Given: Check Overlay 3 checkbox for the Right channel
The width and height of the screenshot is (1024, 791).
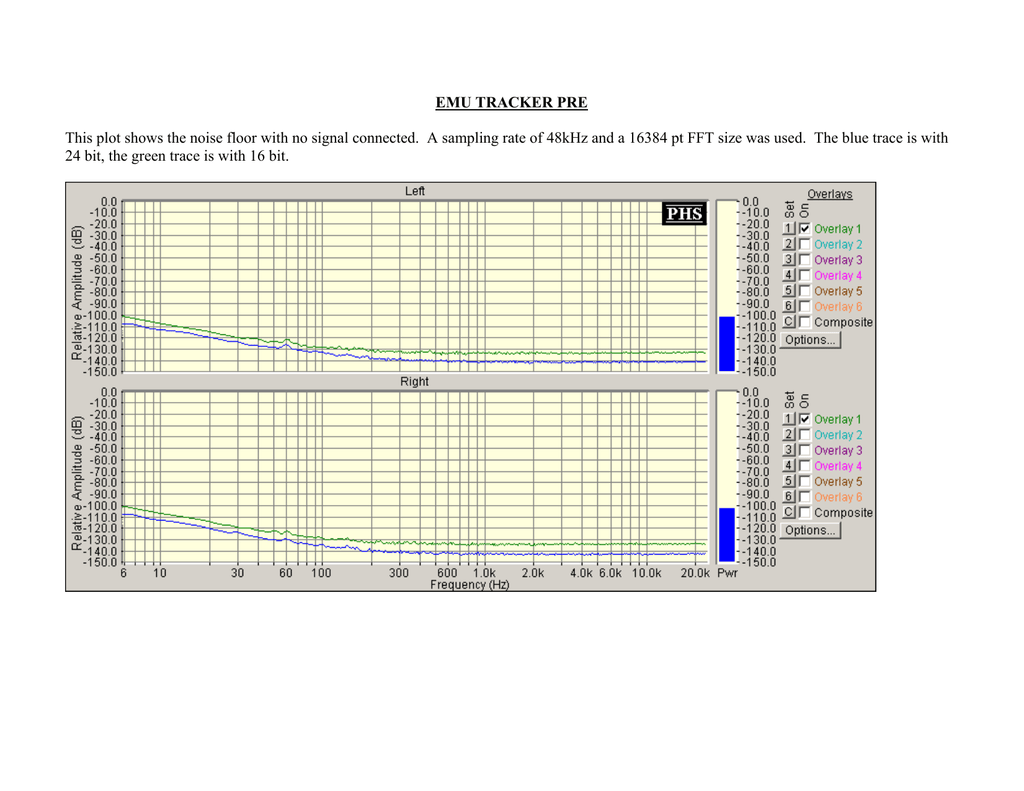Looking at the screenshot, I should (x=805, y=450).
